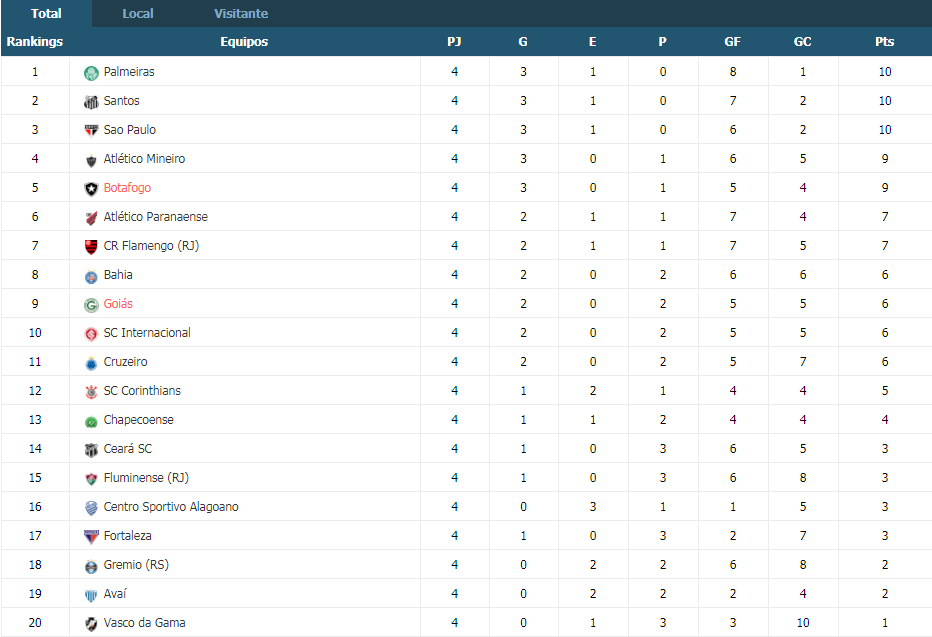The image size is (932, 637).
Task: Open the Botafogo team link
Action: pos(127,188)
